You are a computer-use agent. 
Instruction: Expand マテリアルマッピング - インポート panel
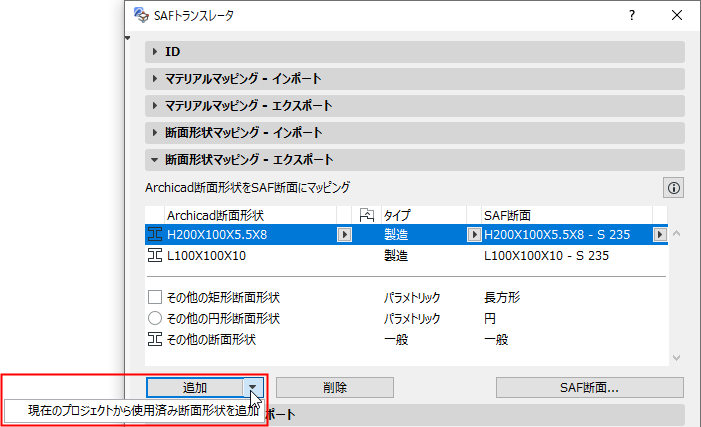pyautogui.click(x=415, y=79)
